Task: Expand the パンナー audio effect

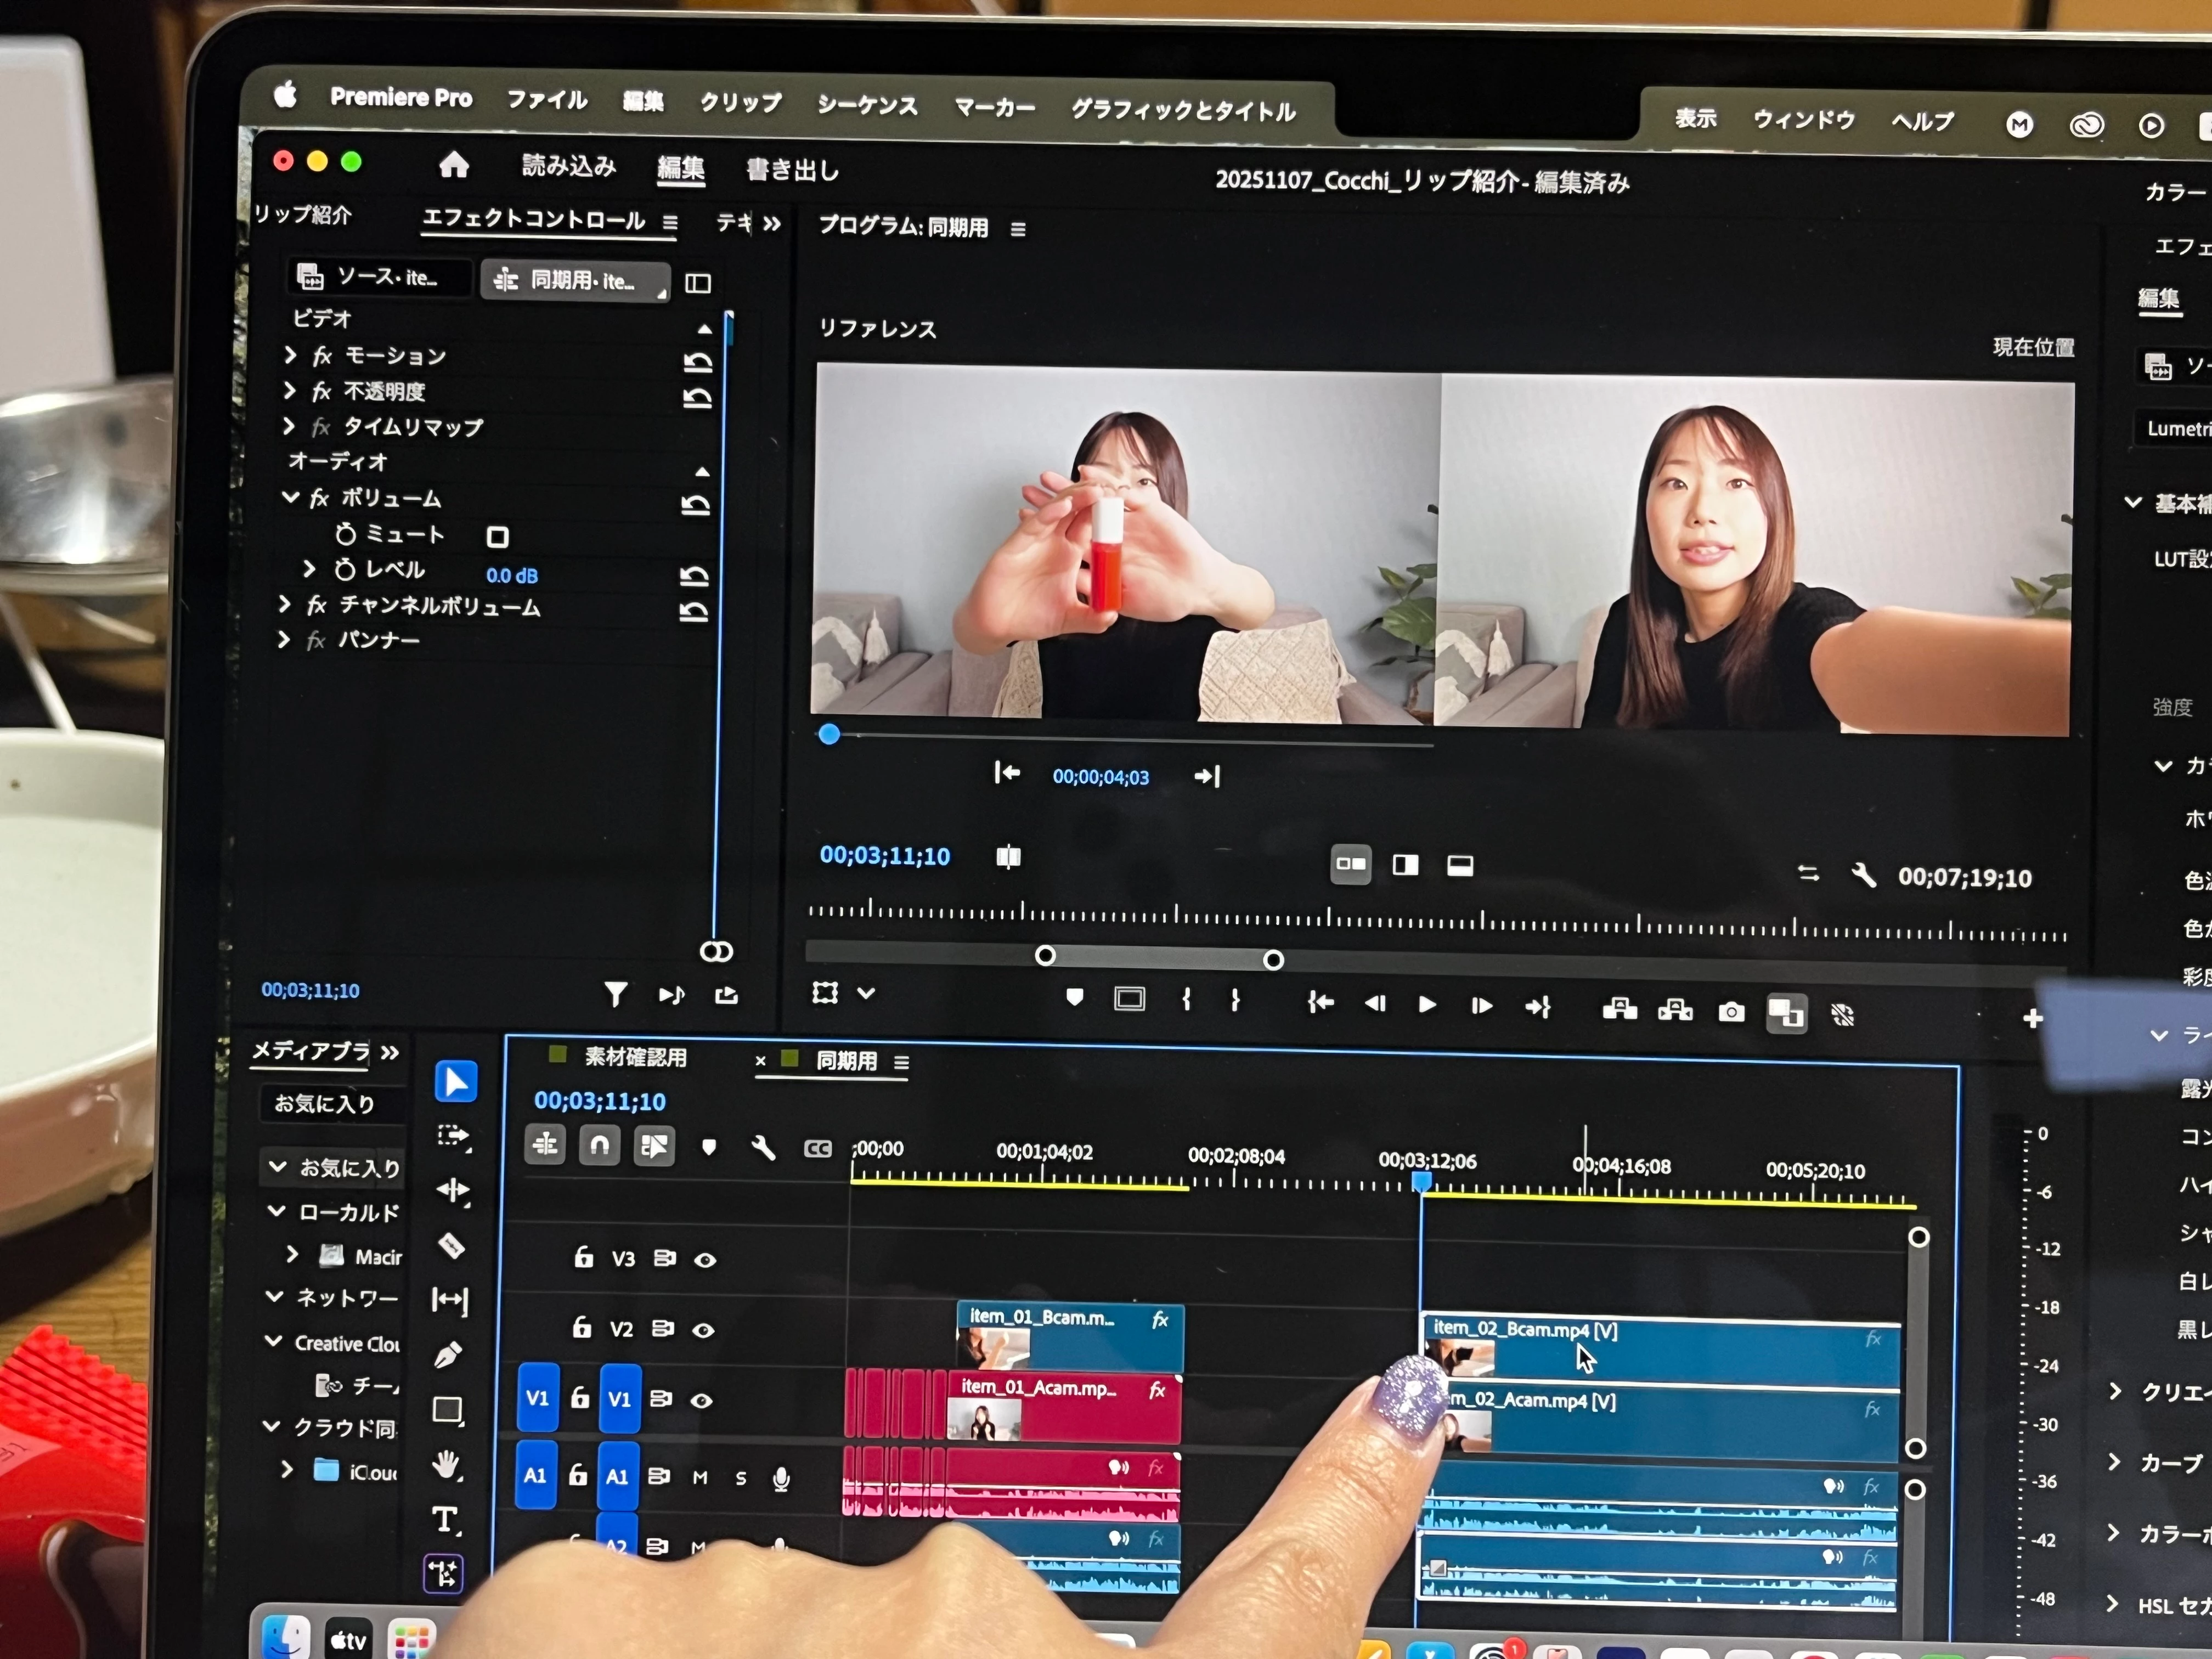Action: (x=284, y=640)
